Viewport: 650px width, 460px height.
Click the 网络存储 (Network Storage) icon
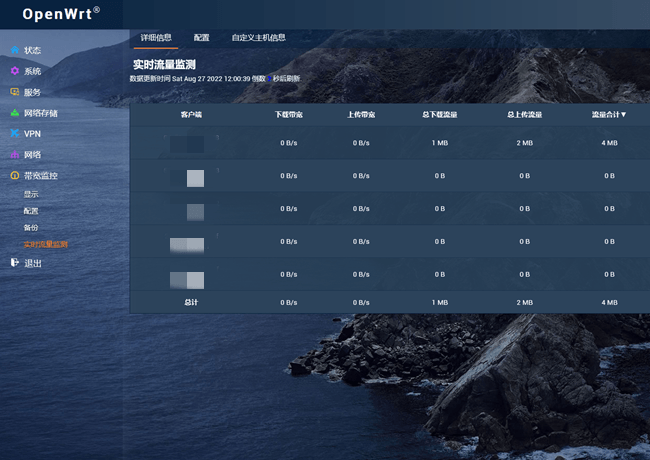point(14,113)
